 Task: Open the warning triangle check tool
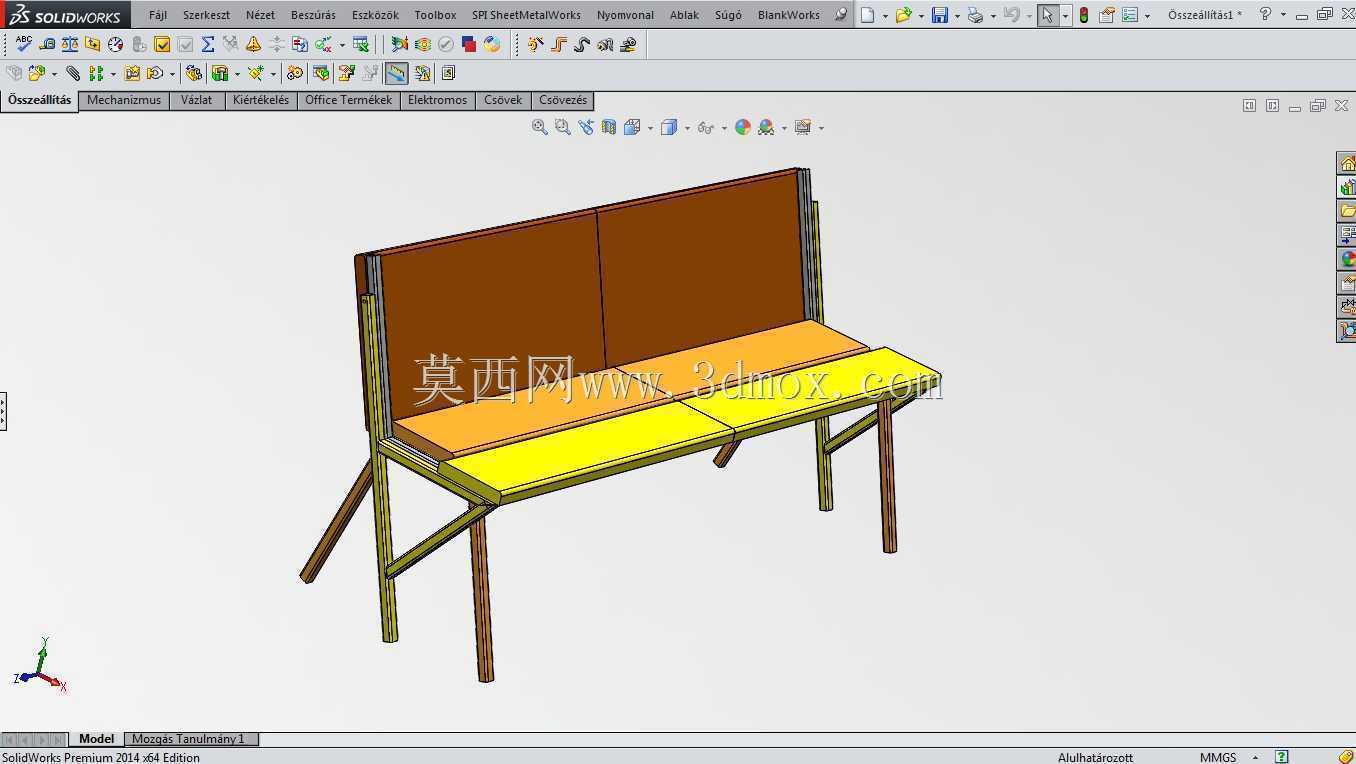coord(254,44)
